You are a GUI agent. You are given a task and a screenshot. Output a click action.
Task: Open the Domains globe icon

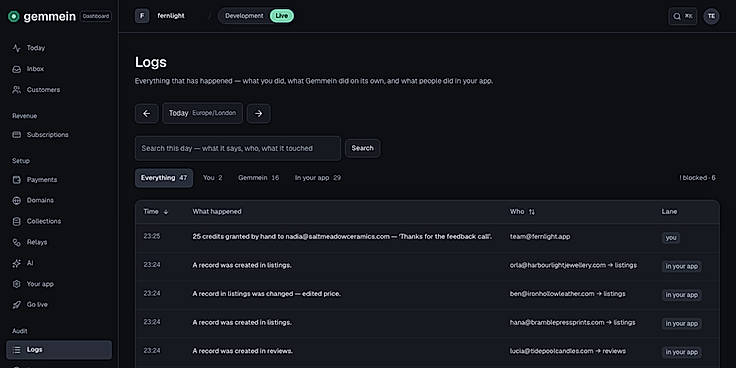click(16, 200)
